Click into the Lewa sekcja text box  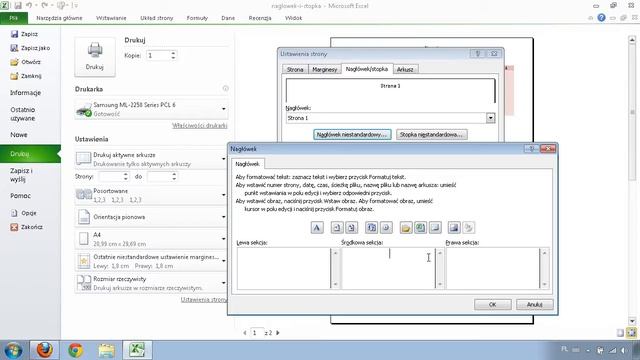point(284,268)
